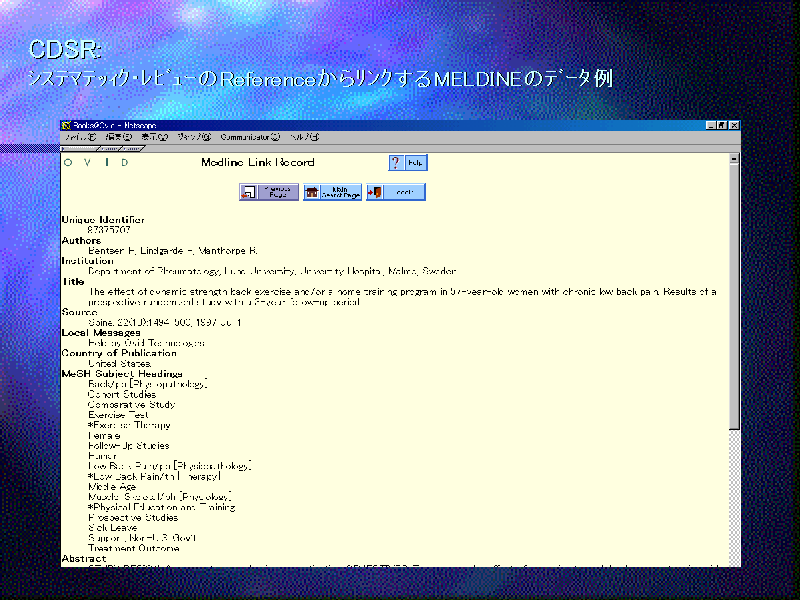The width and height of the screenshot is (800, 600).
Task: Open the ジャンプ (Go) menu
Action: [x=194, y=137]
